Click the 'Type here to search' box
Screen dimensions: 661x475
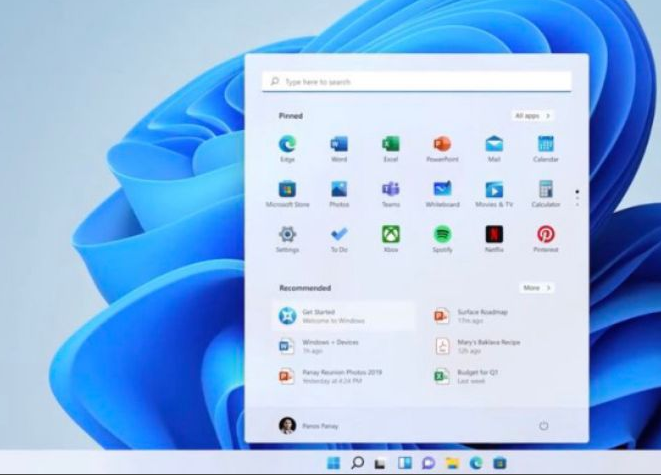tap(417, 82)
